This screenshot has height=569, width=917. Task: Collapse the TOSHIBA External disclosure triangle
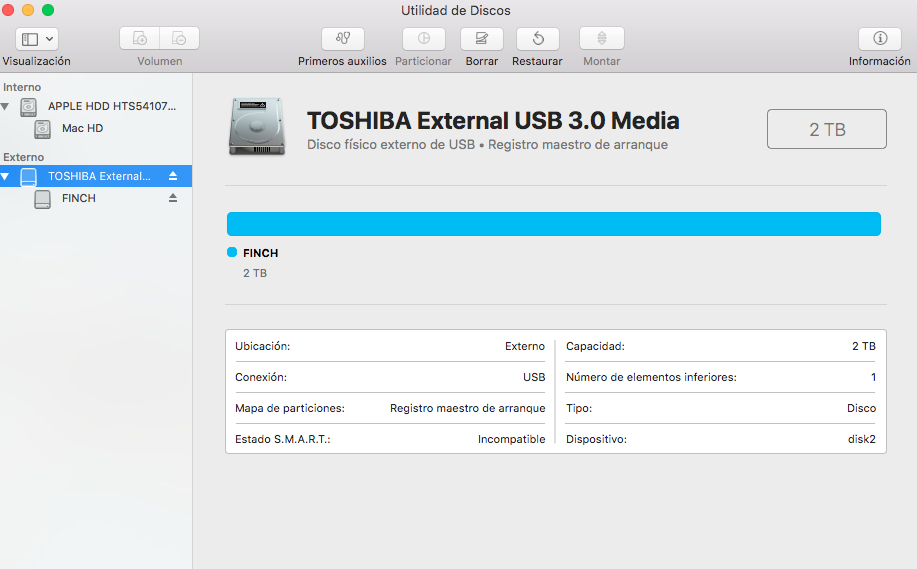point(5,176)
